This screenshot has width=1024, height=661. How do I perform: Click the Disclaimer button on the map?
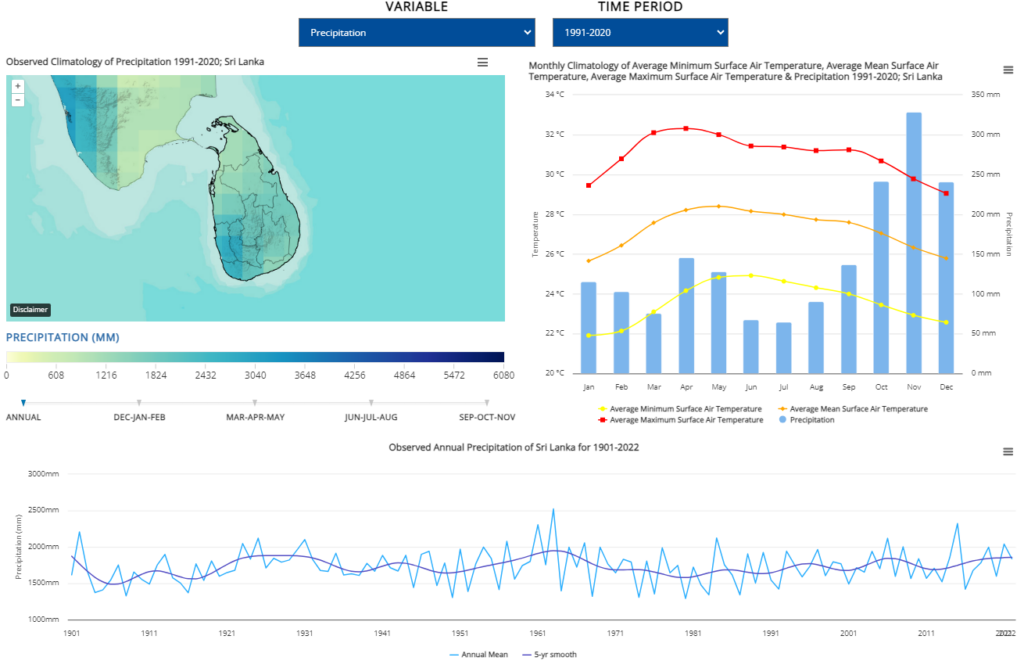(x=30, y=310)
